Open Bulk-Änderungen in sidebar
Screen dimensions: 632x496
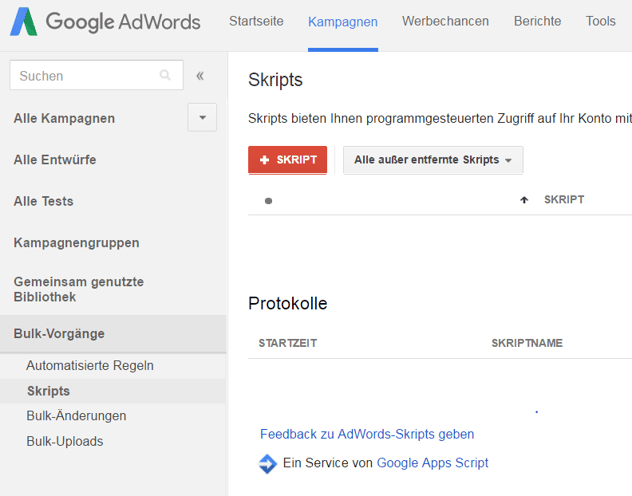click(76, 415)
